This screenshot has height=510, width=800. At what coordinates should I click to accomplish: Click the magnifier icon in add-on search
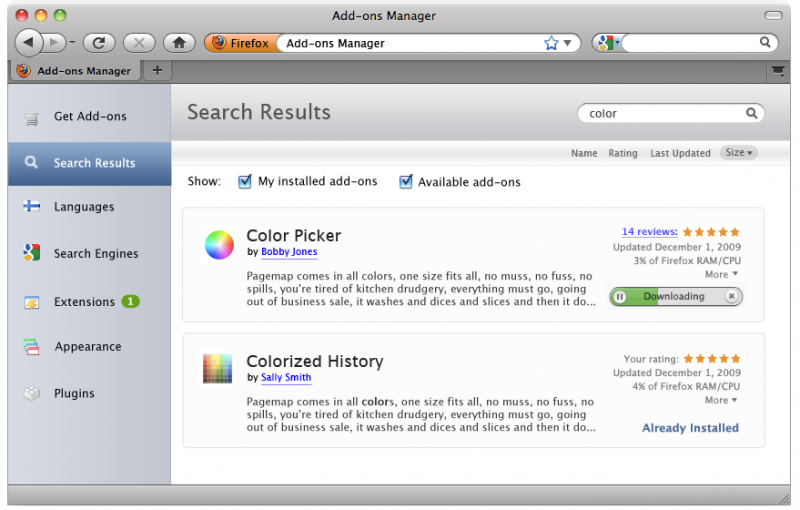tap(752, 113)
